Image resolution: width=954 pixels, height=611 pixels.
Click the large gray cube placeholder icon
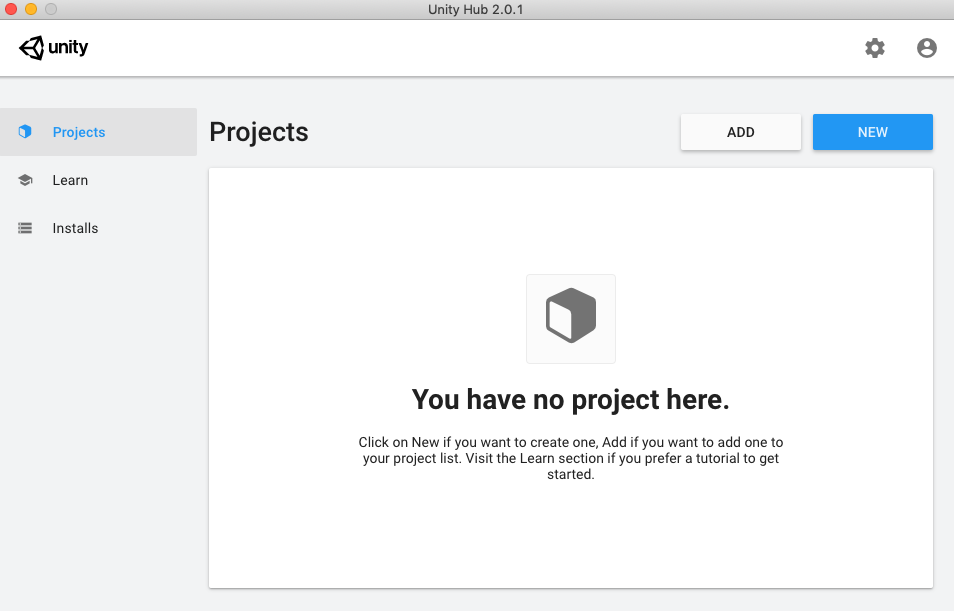tap(571, 317)
